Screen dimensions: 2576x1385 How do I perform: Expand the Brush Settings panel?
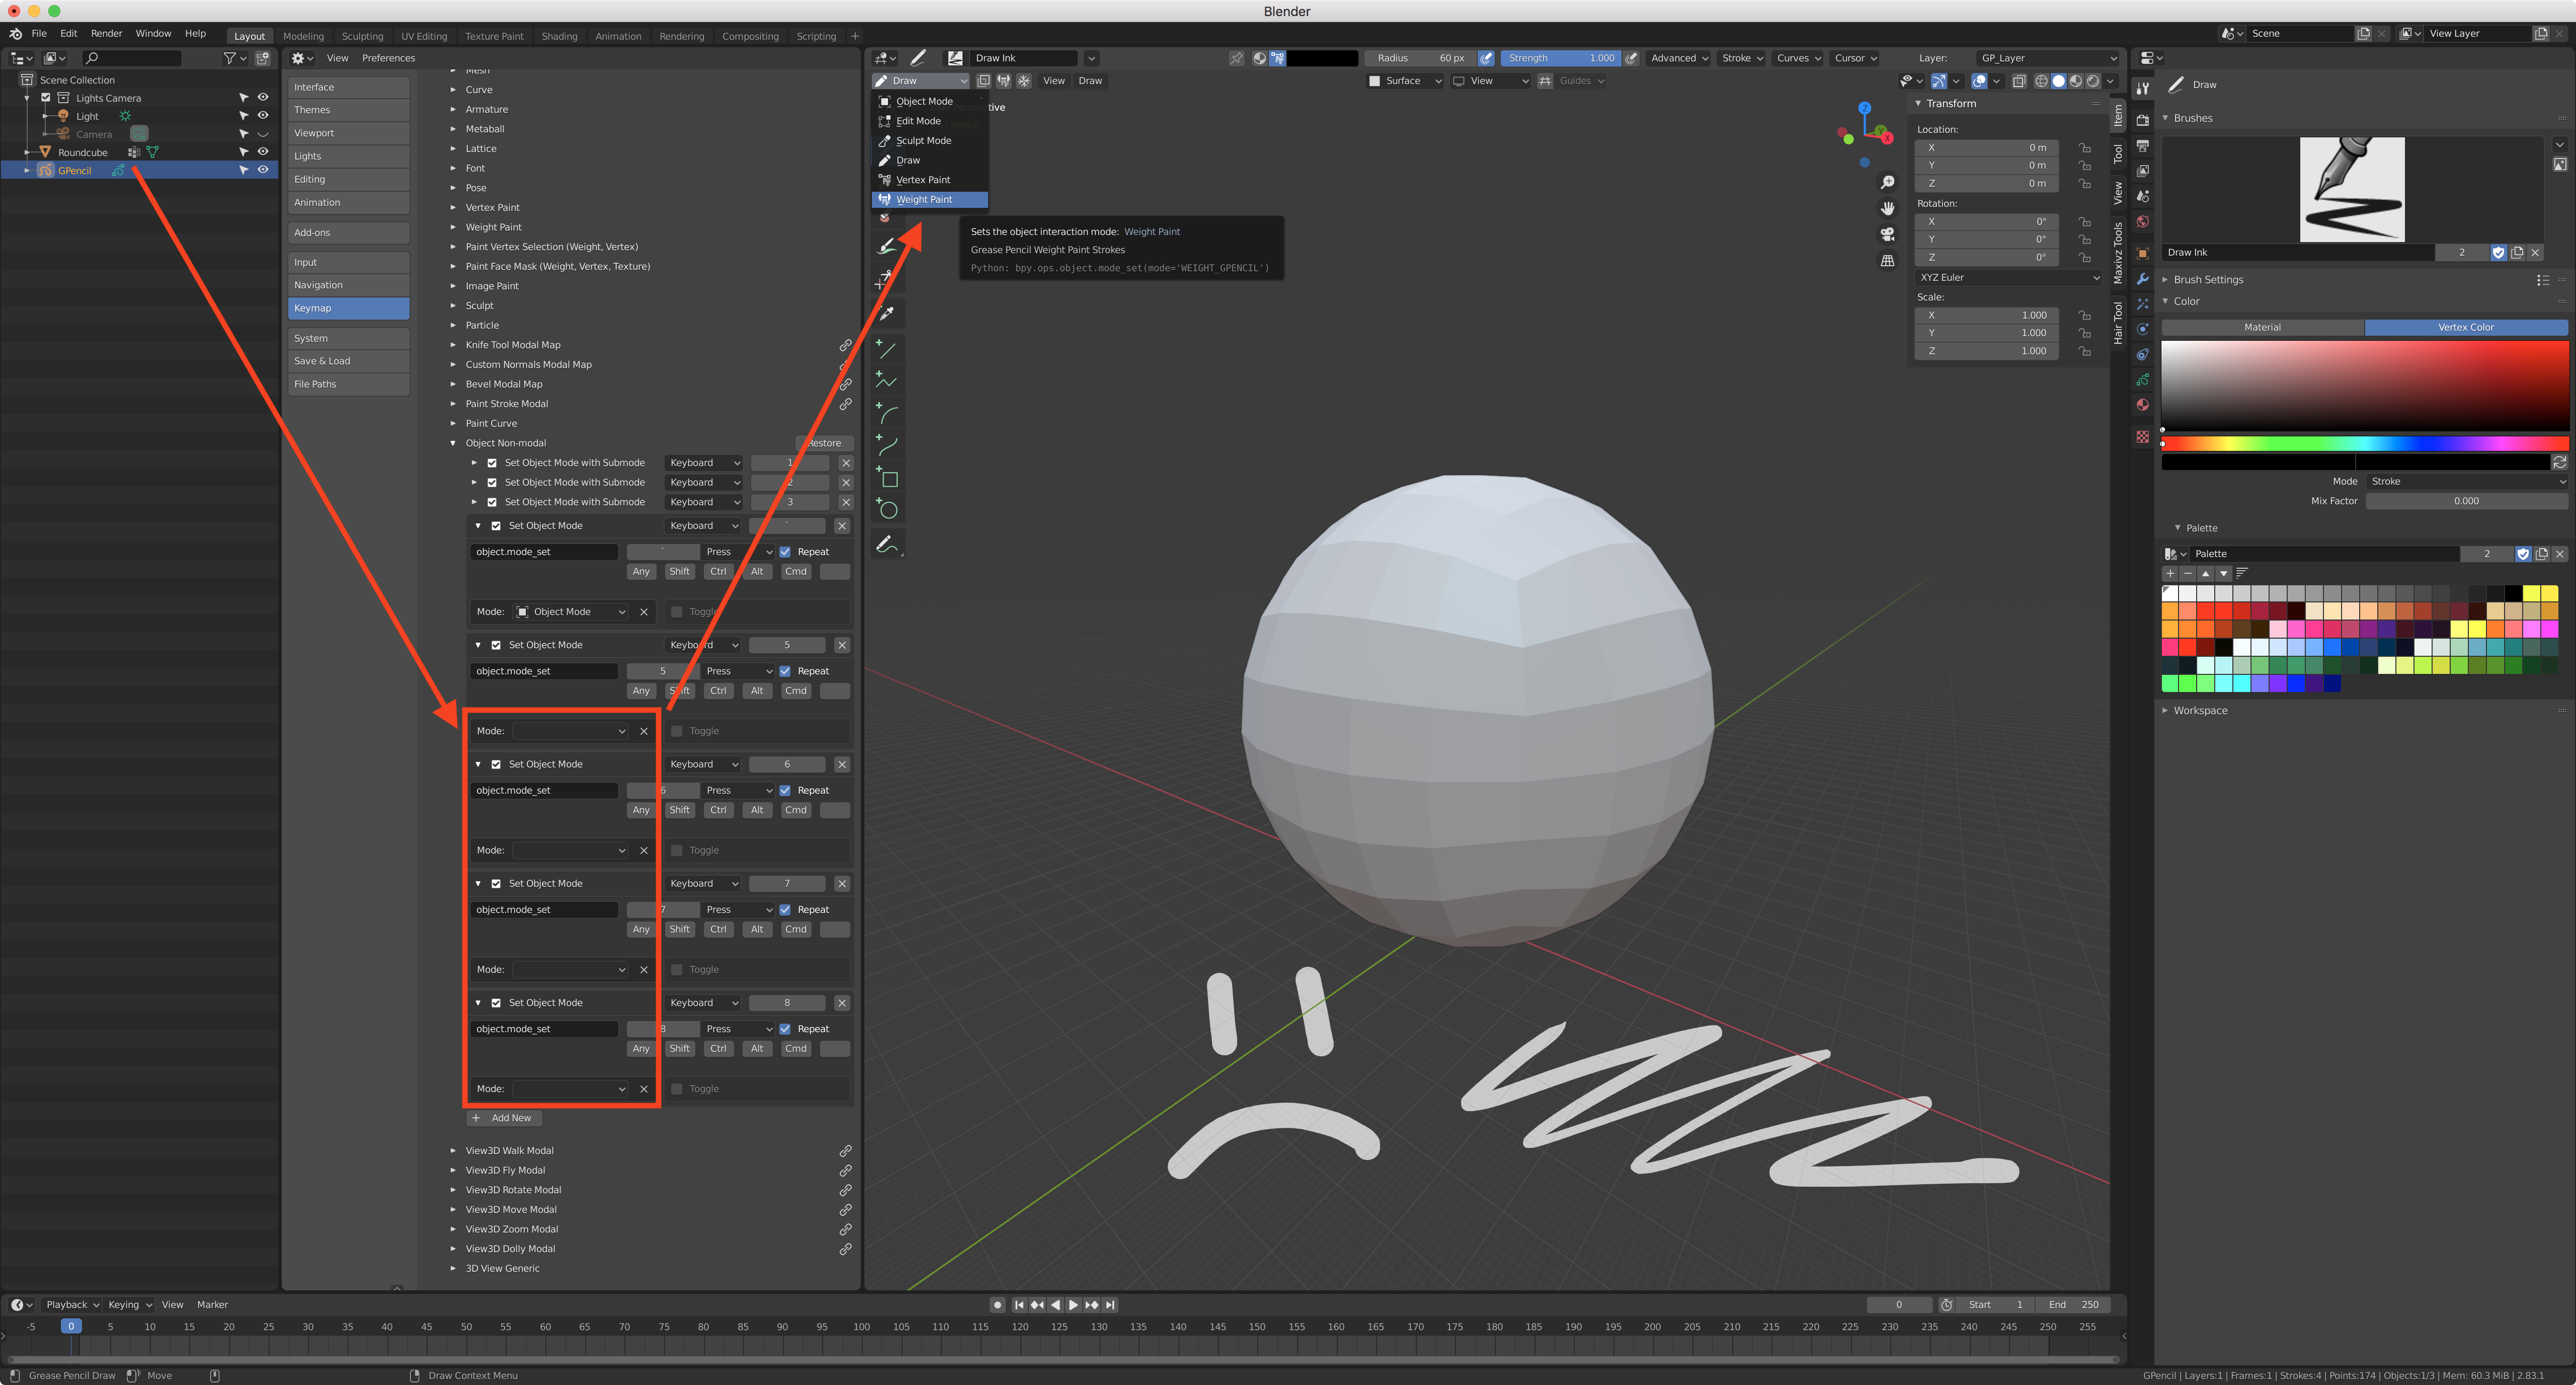click(x=2208, y=280)
